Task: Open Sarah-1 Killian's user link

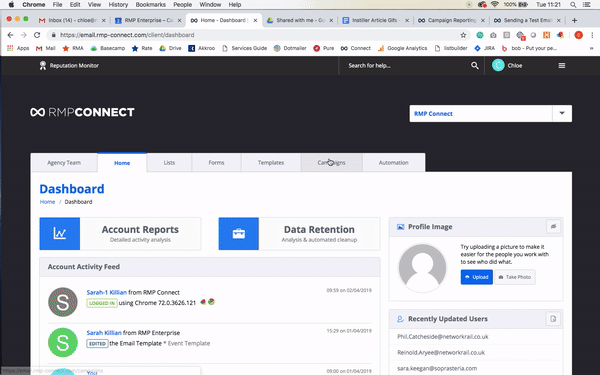Action: pos(106,292)
